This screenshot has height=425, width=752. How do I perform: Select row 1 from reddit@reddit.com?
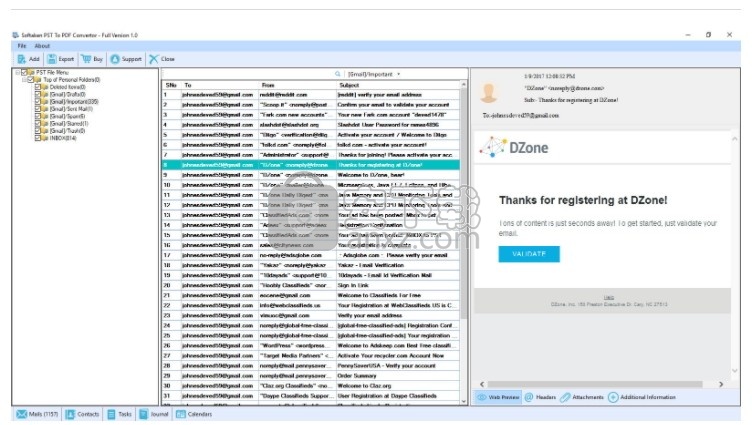(x=311, y=95)
